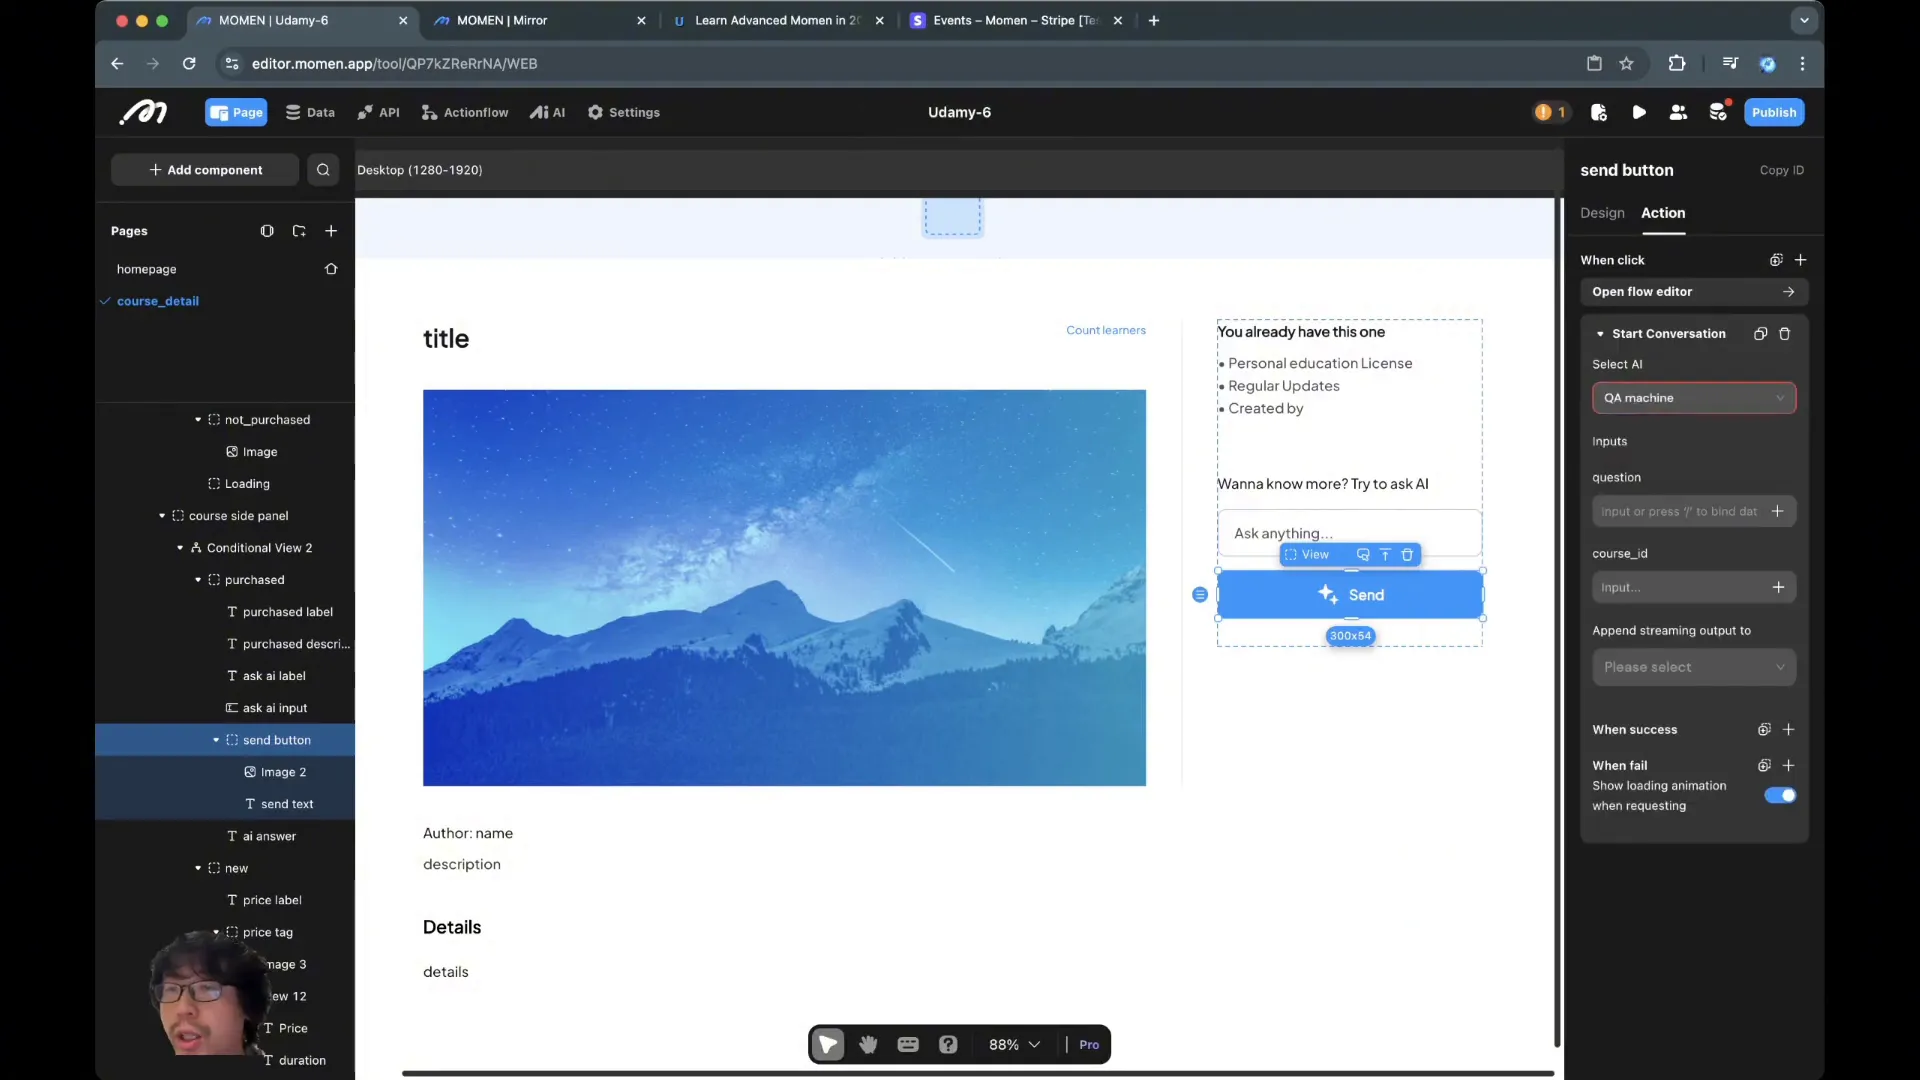
Task: Click the comment icon in canvas selection toolbar
Action: (1362, 555)
